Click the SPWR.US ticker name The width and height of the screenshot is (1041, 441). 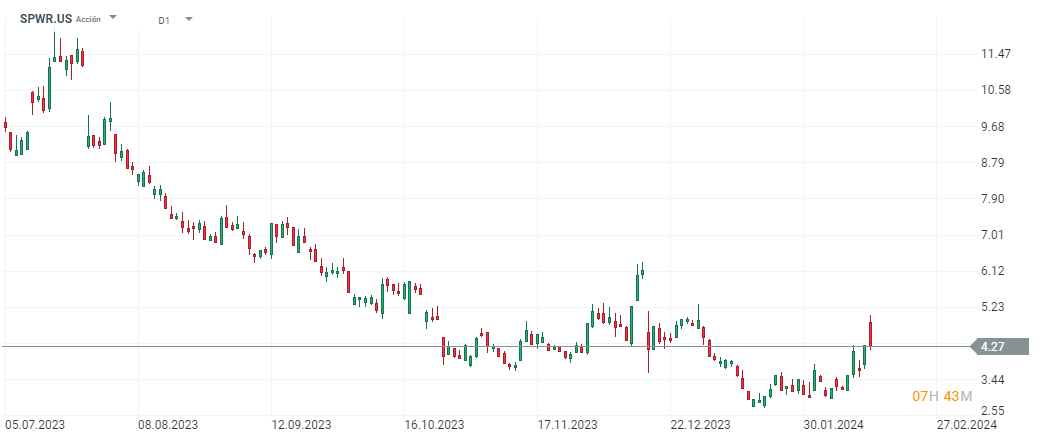(x=46, y=19)
